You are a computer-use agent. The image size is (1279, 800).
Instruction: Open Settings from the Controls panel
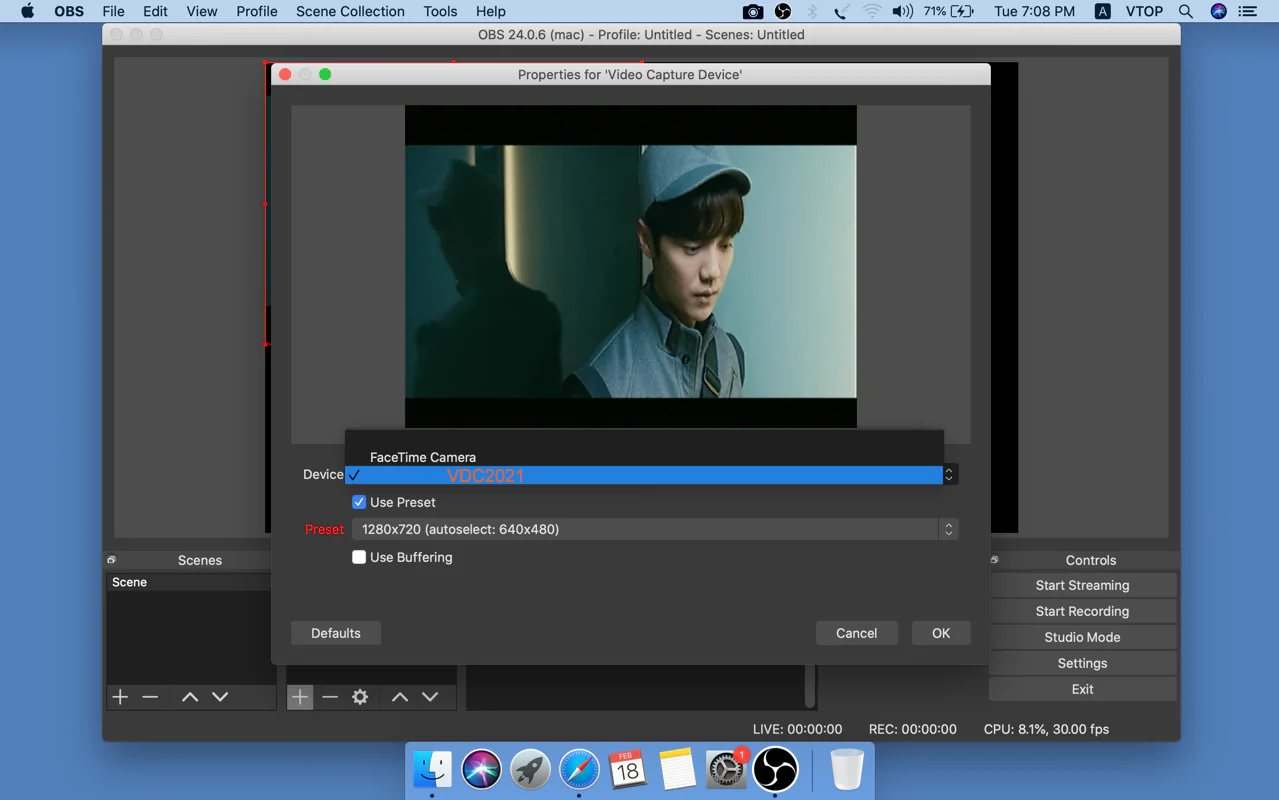click(1082, 663)
